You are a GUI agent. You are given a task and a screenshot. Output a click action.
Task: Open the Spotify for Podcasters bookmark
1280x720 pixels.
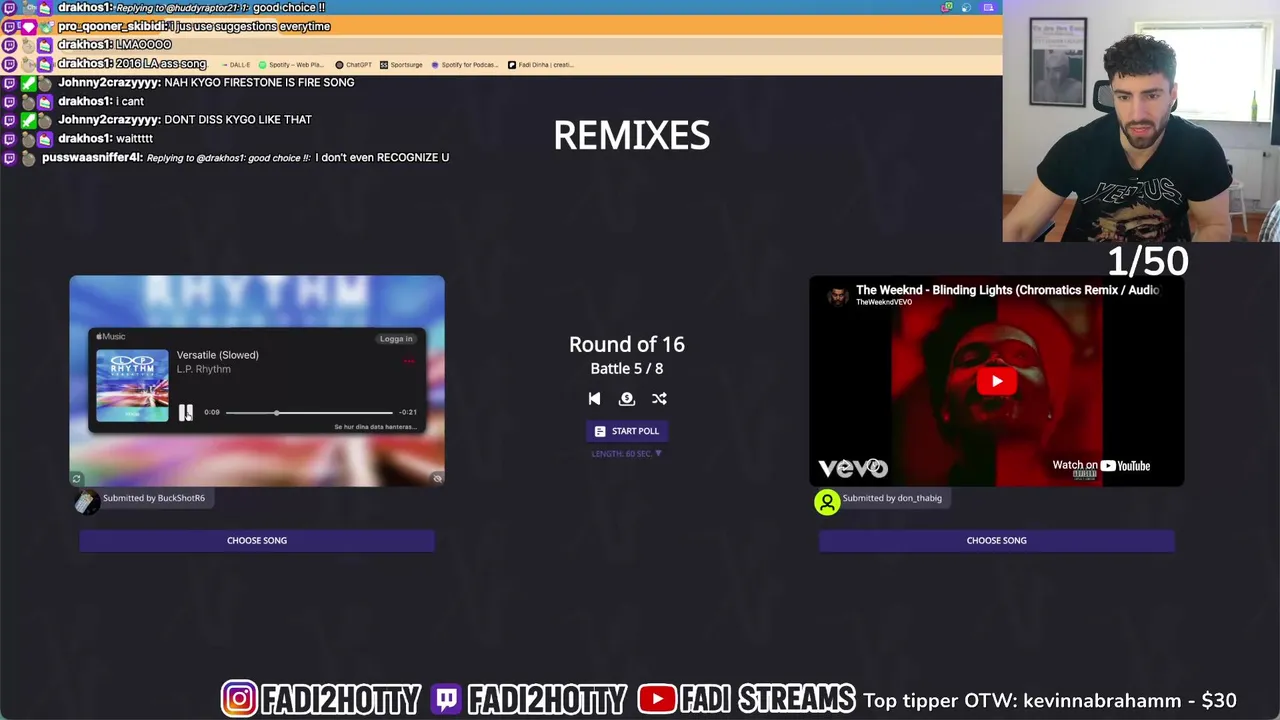[465, 65]
